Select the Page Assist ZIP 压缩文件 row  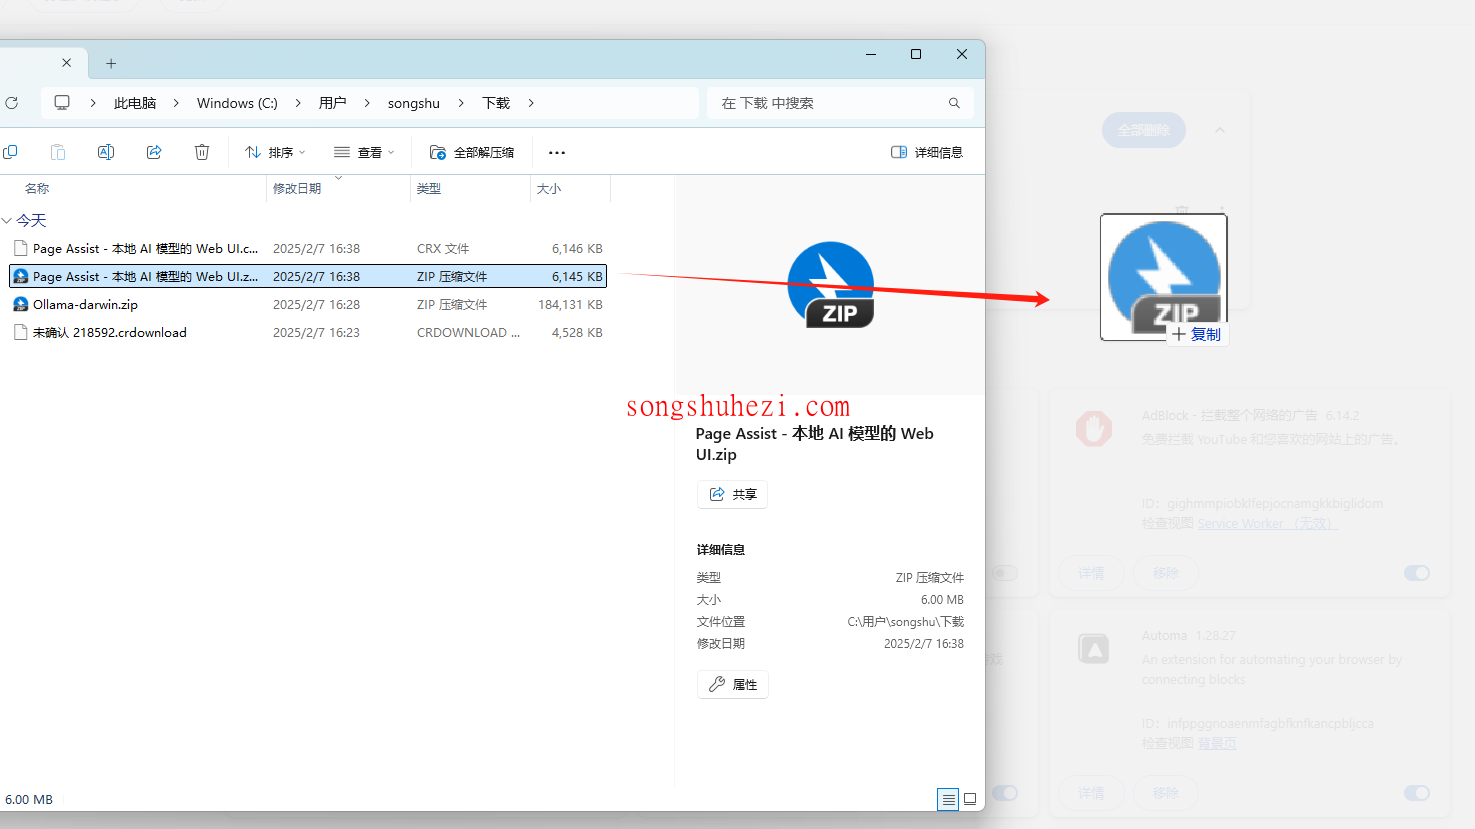pyautogui.click(x=308, y=276)
